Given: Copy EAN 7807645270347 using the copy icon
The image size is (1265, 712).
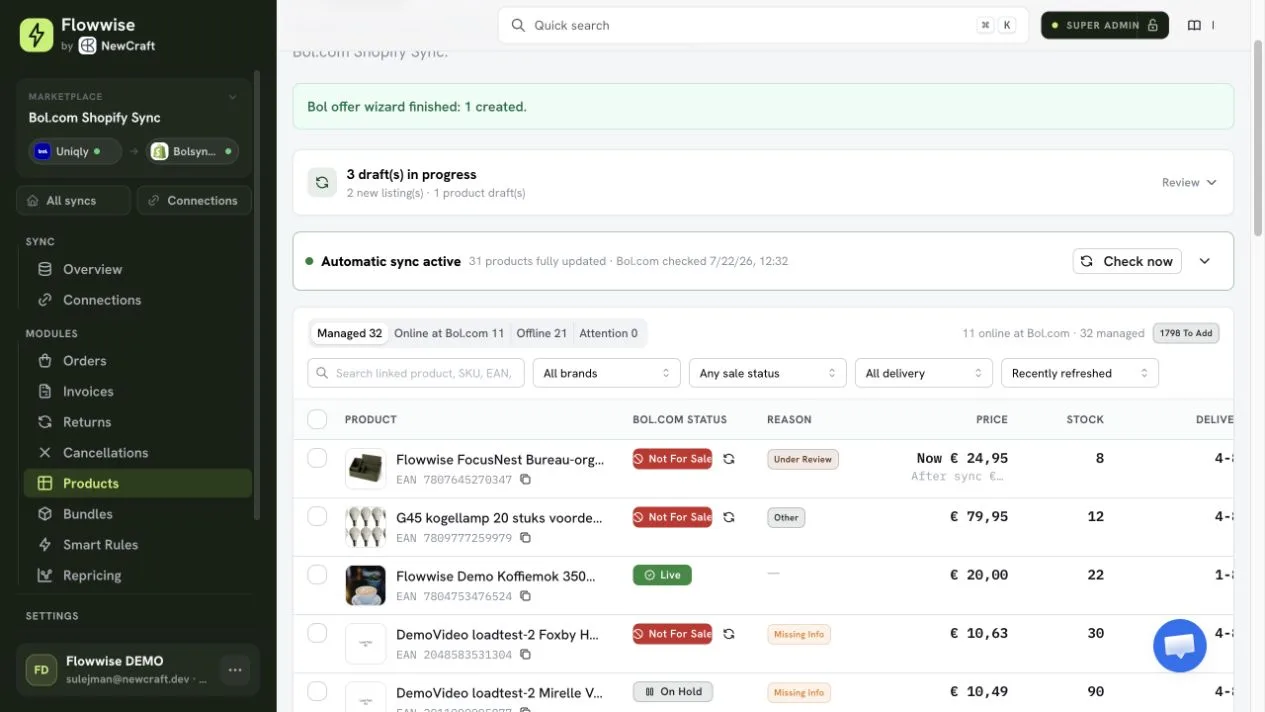Looking at the screenshot, I should (525, 480).
